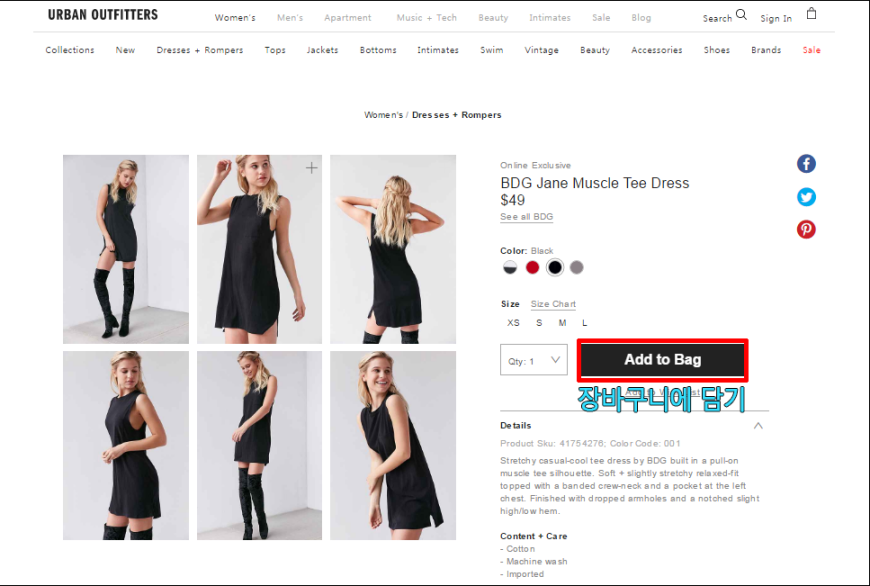Open the top-bar Beauty menu

493,18
